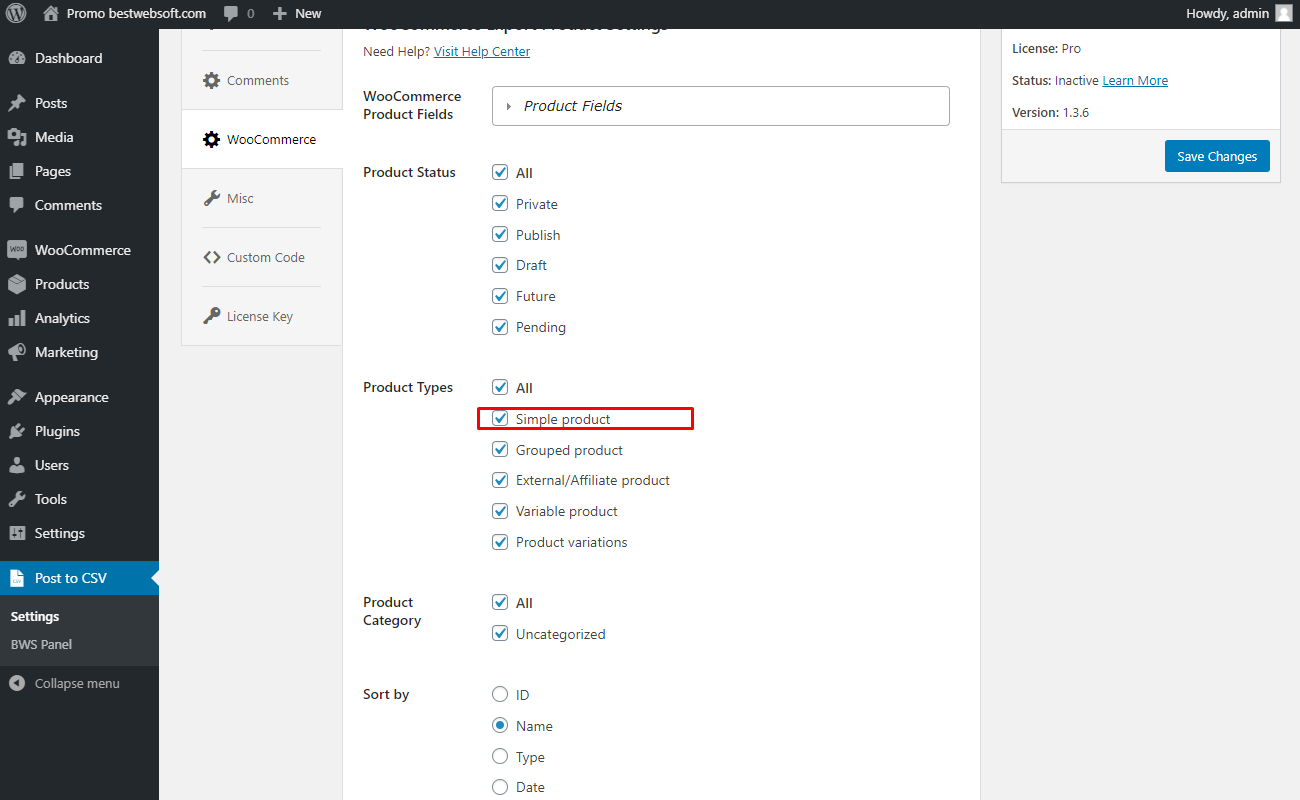Click the Dashboard gauge icon
The height and width of the screenshot is (800, 1300).
pyautogui.click(x=17, y=58)
